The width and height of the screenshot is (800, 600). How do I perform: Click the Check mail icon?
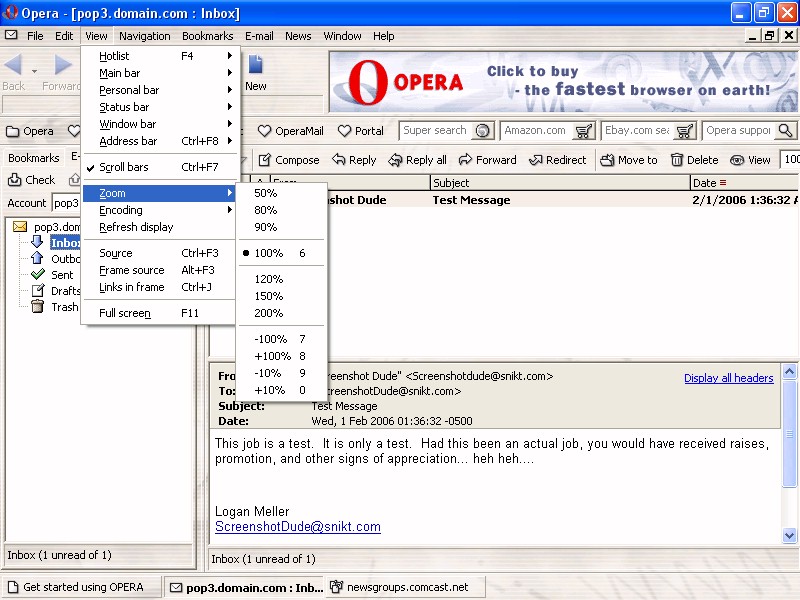14,180
